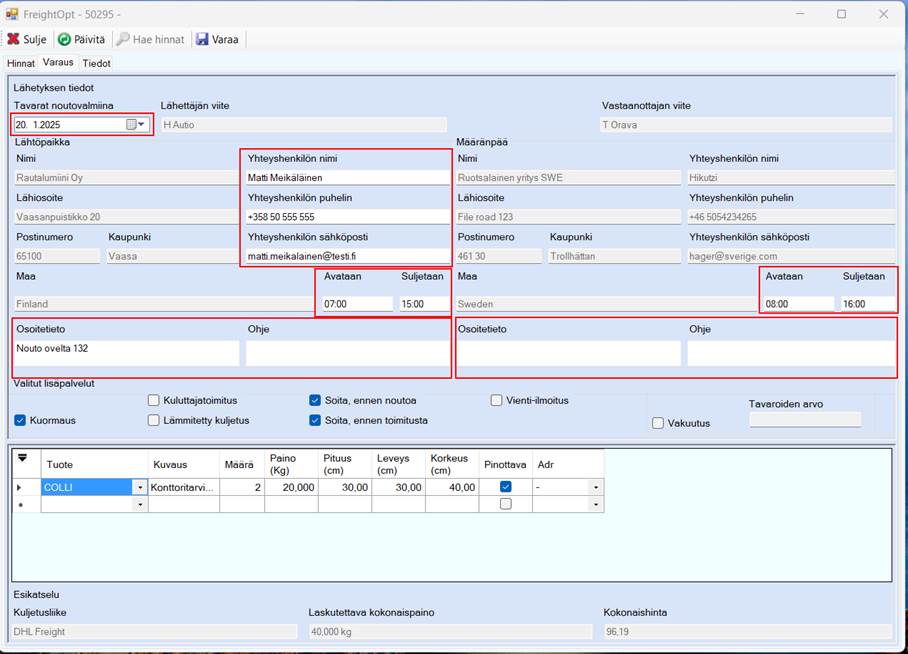This screenshot has height=654, width=908.
Task: Click the Vastaanottajan viite field with T Orava
Action: pyautogui.click(x=746, y=125)
